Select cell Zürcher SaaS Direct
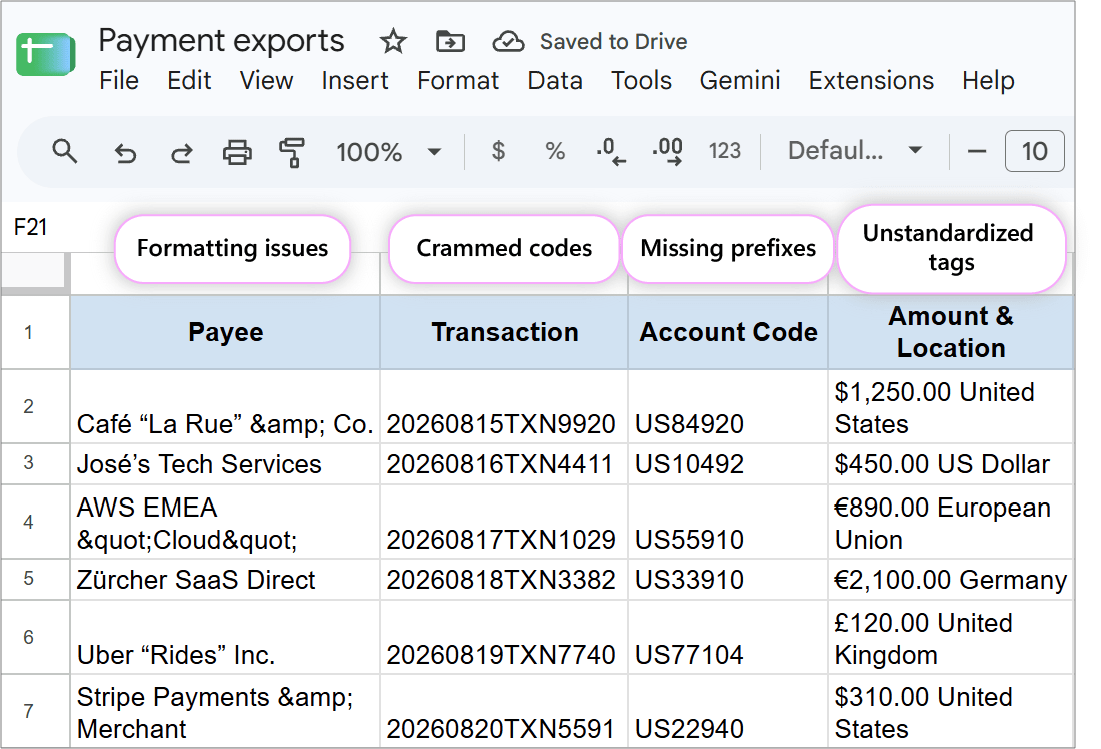The height and width of the screenshot is (749, 1101). pyautogui.click(x=225, y=579)
